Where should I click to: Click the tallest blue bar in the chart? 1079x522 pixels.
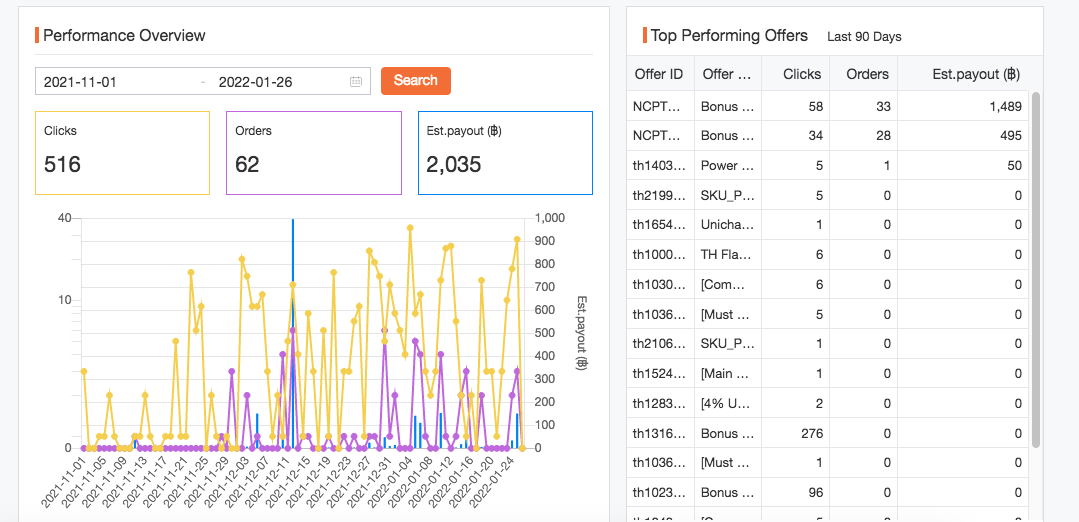click(x=292, y=330)
